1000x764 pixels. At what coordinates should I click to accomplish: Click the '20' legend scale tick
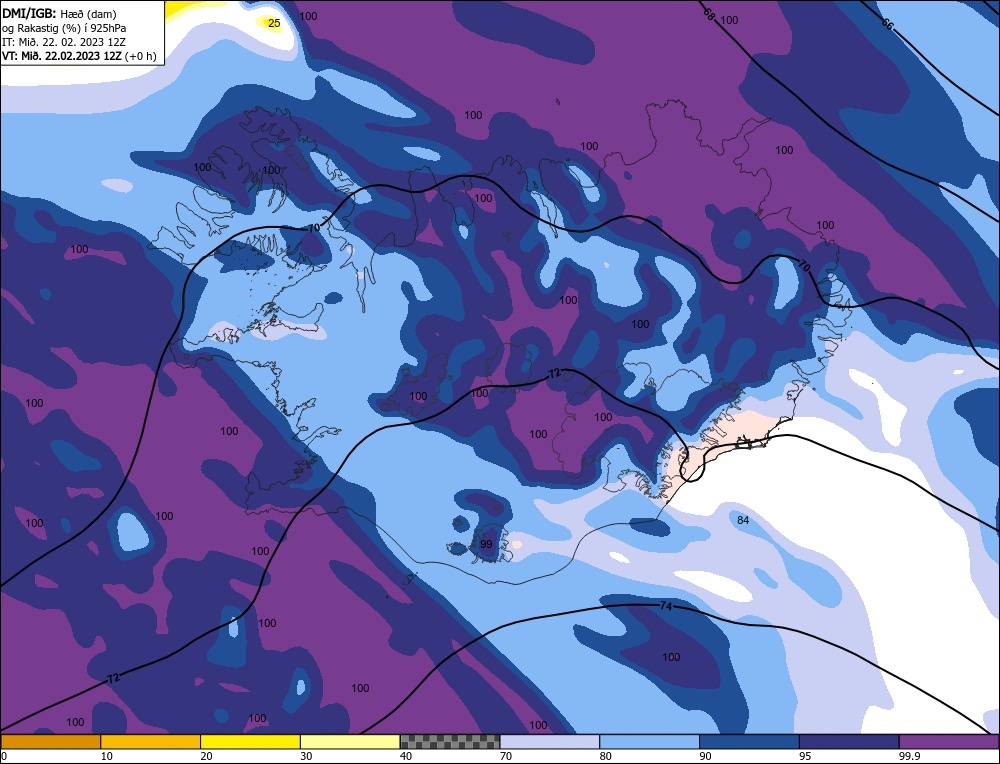point(206,756)
